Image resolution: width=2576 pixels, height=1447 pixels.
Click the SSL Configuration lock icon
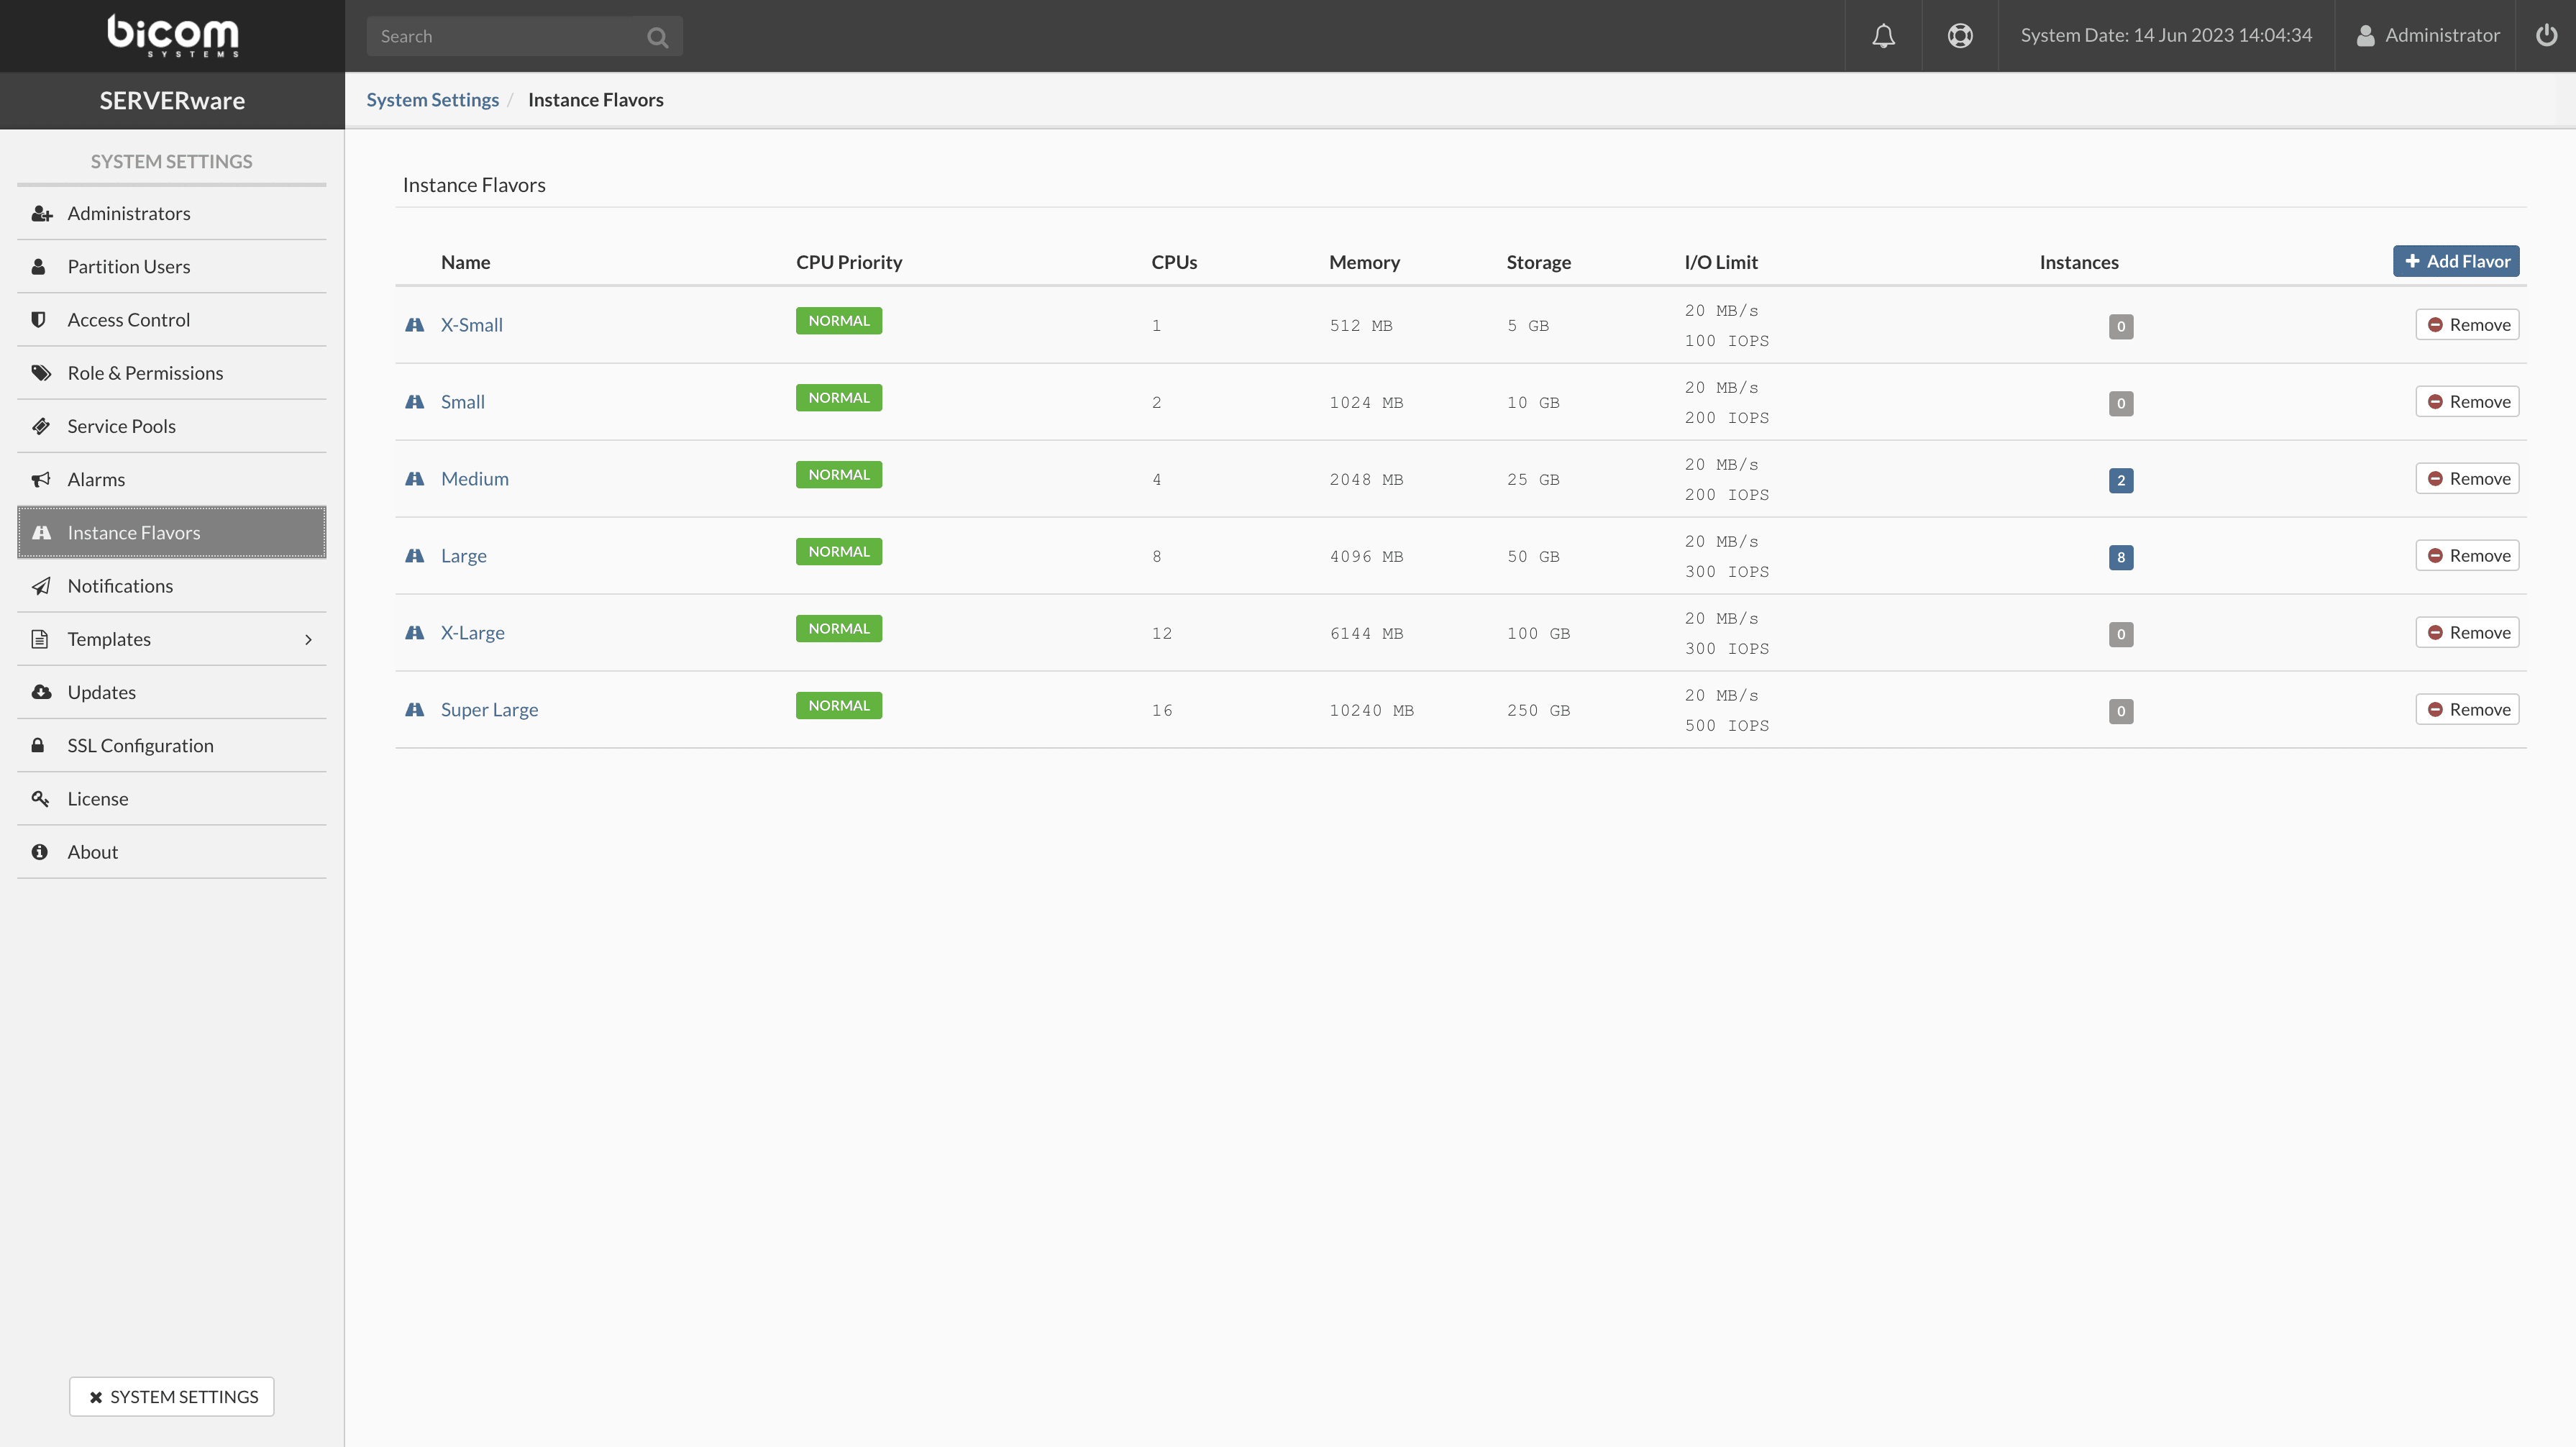(38, 745)
